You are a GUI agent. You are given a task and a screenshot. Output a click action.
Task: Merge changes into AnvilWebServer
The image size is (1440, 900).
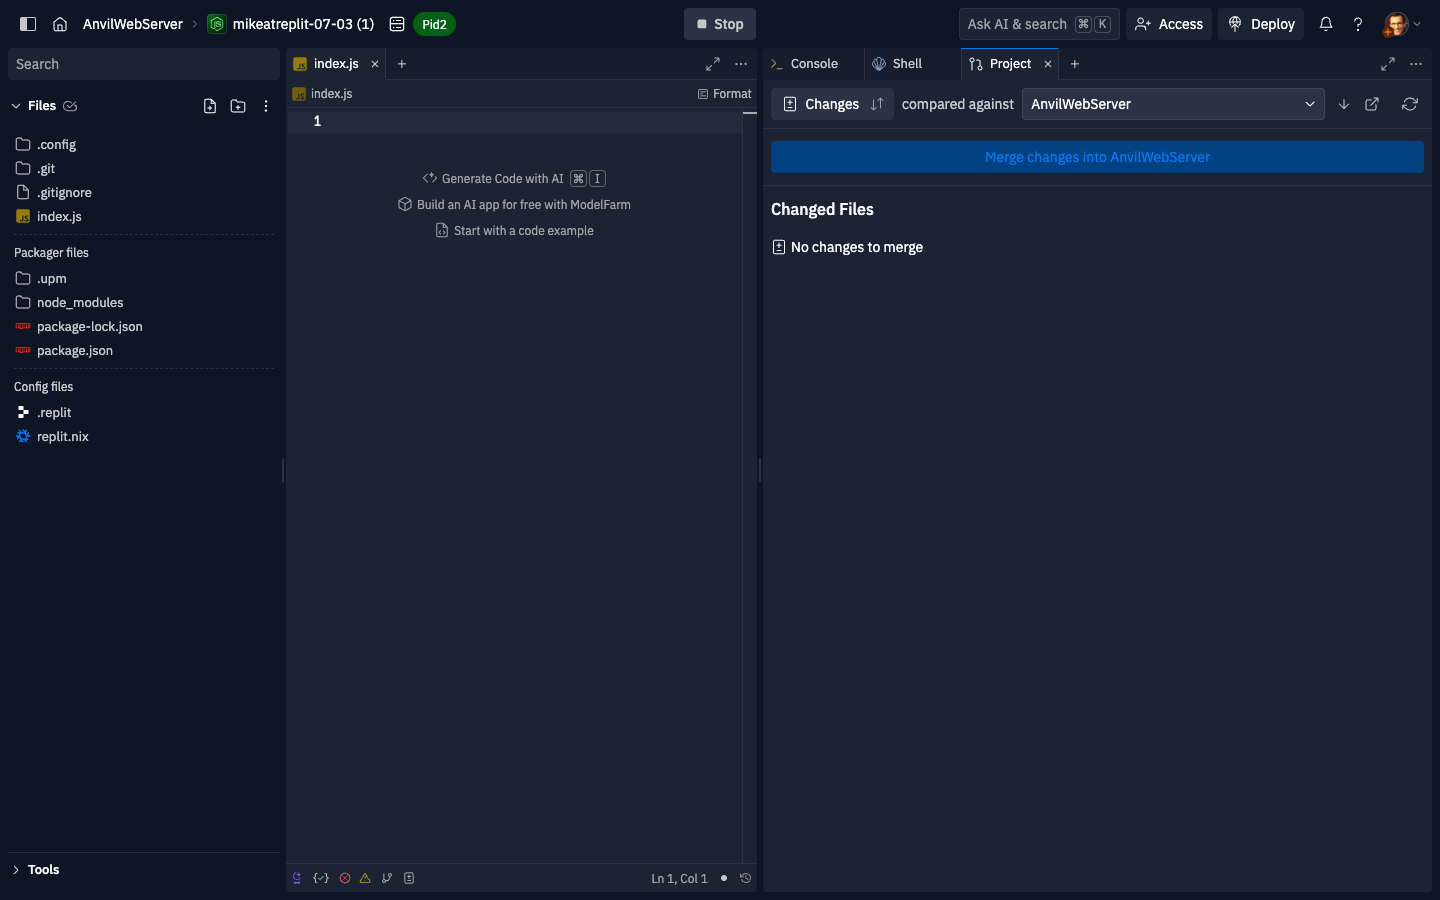pos(1097,157)
